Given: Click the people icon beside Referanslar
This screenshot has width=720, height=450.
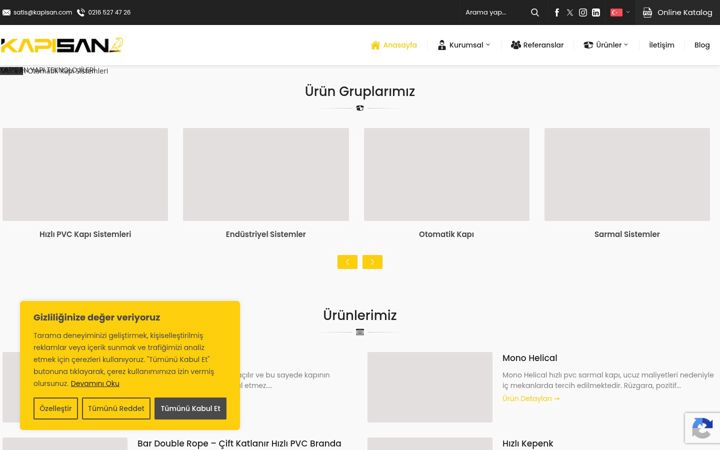Looking at the screenshot, I should [x=516, y=45].
